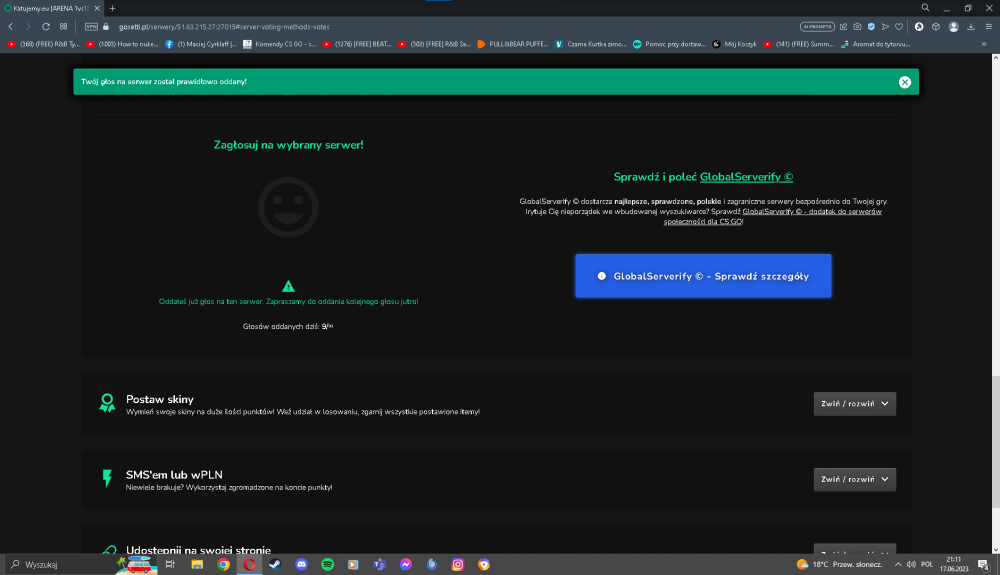Image resolution: width=1000 pixels, height=575 pixels.
Task: Click the volume speaker tray icon
Action: click(x=911, y=564)
